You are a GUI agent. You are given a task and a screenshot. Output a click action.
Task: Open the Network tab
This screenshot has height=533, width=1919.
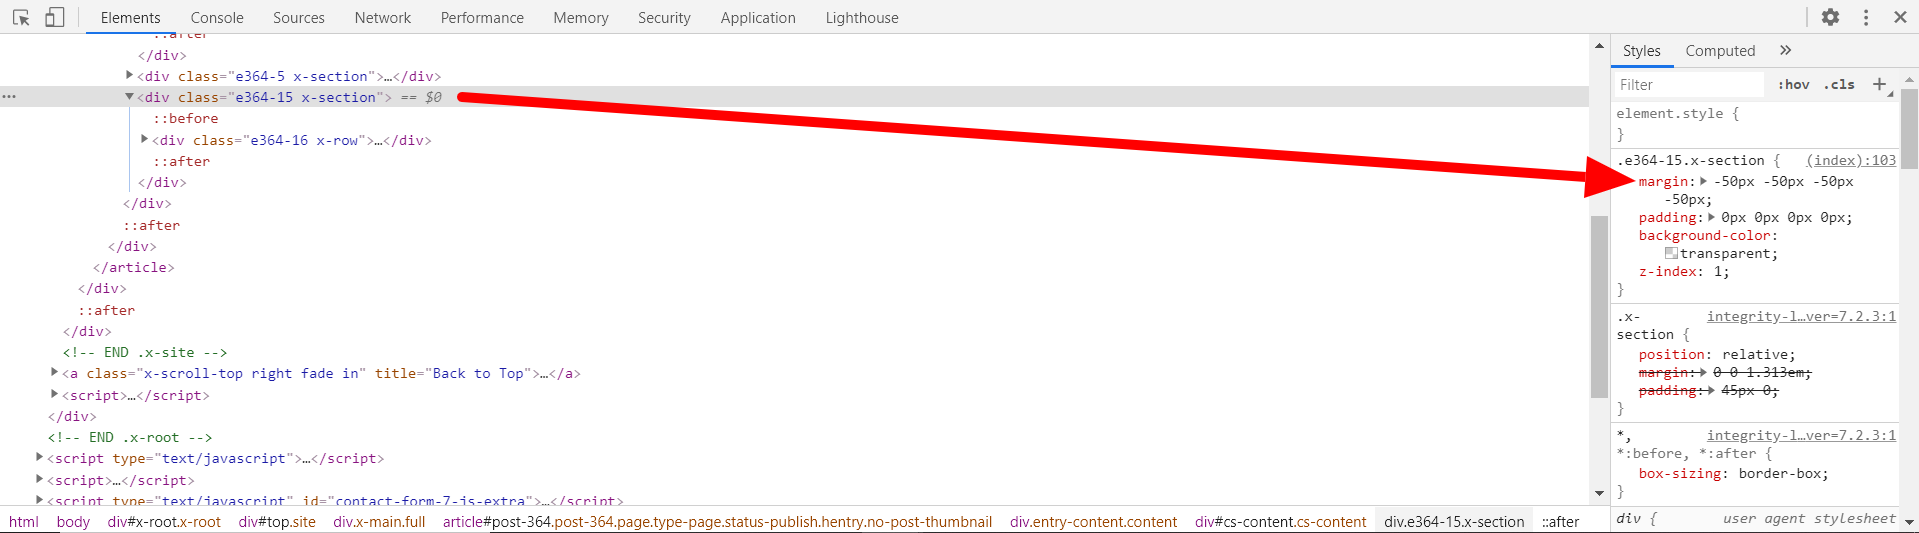coord(383,18)
